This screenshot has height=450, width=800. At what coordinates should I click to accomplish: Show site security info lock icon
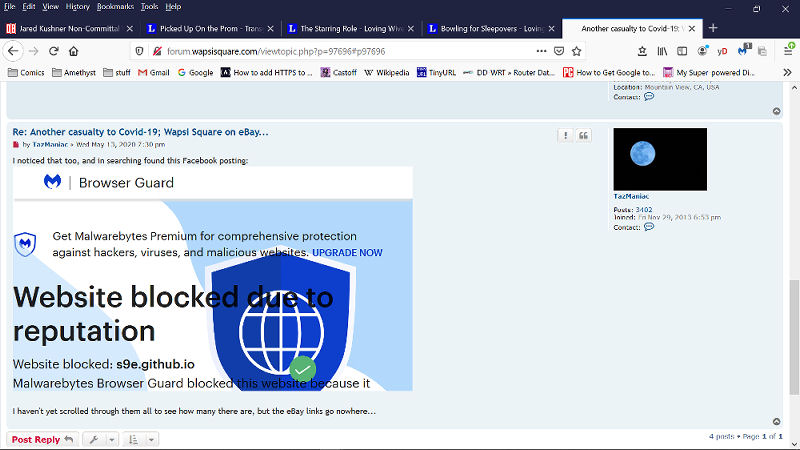[x=157, y=51]
